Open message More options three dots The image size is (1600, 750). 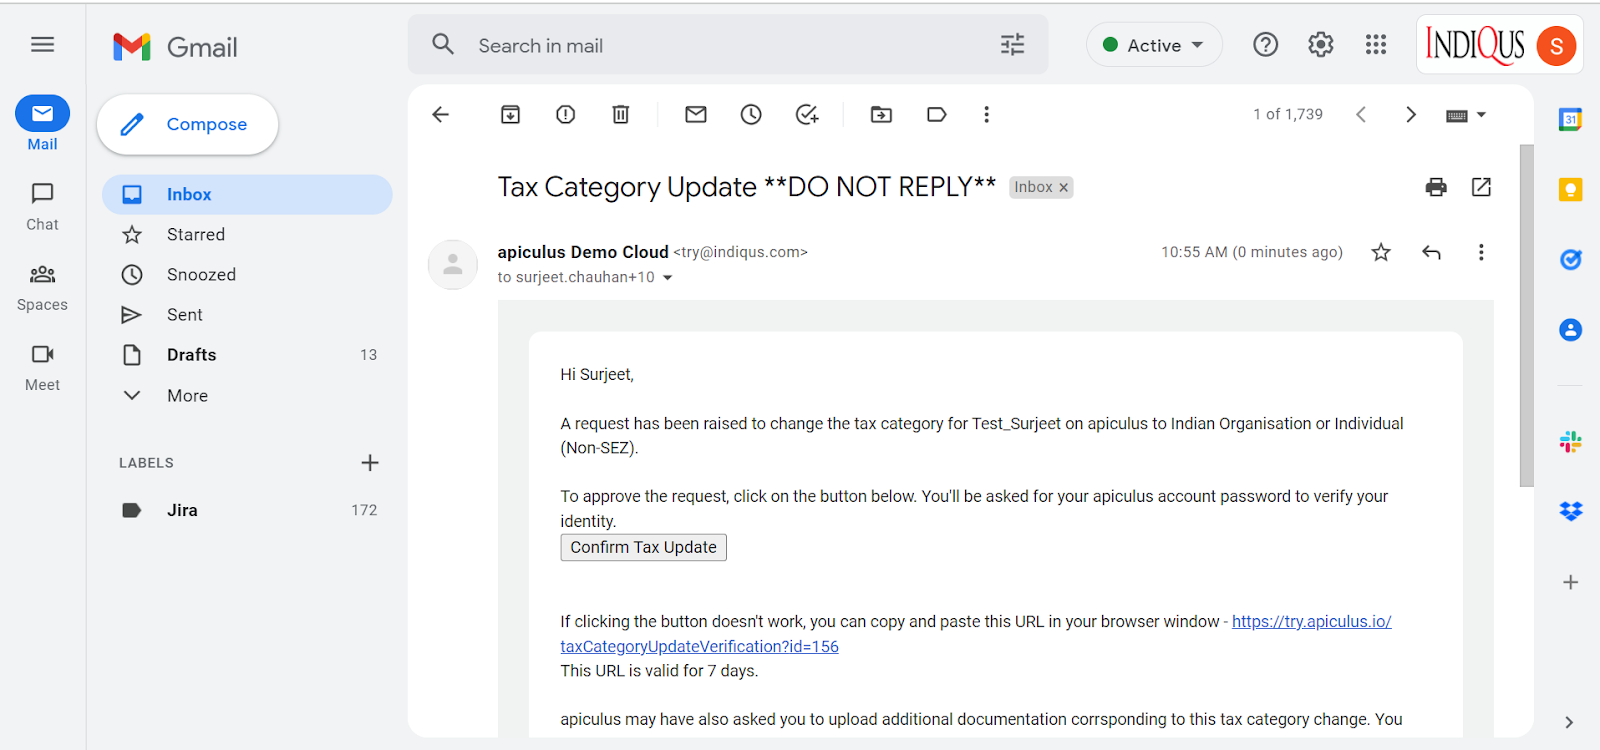[1481, 252]
